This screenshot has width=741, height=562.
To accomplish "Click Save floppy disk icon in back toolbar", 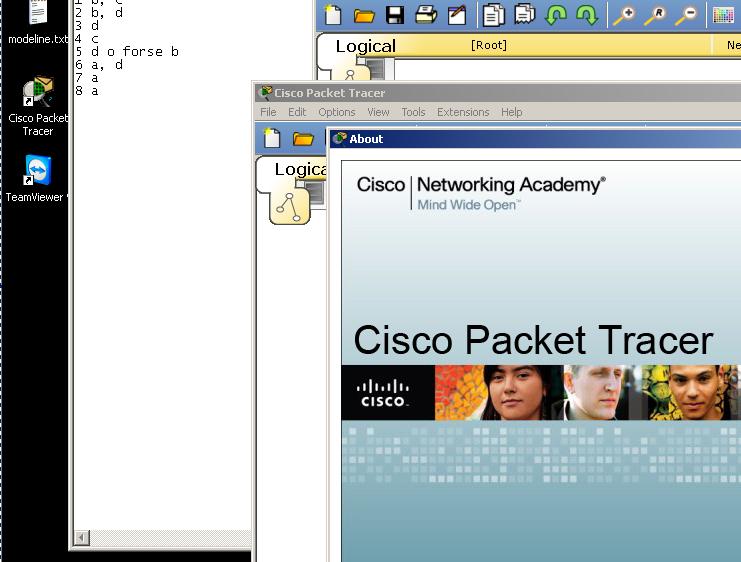I will pyautogui.click(x=395, y=15).
